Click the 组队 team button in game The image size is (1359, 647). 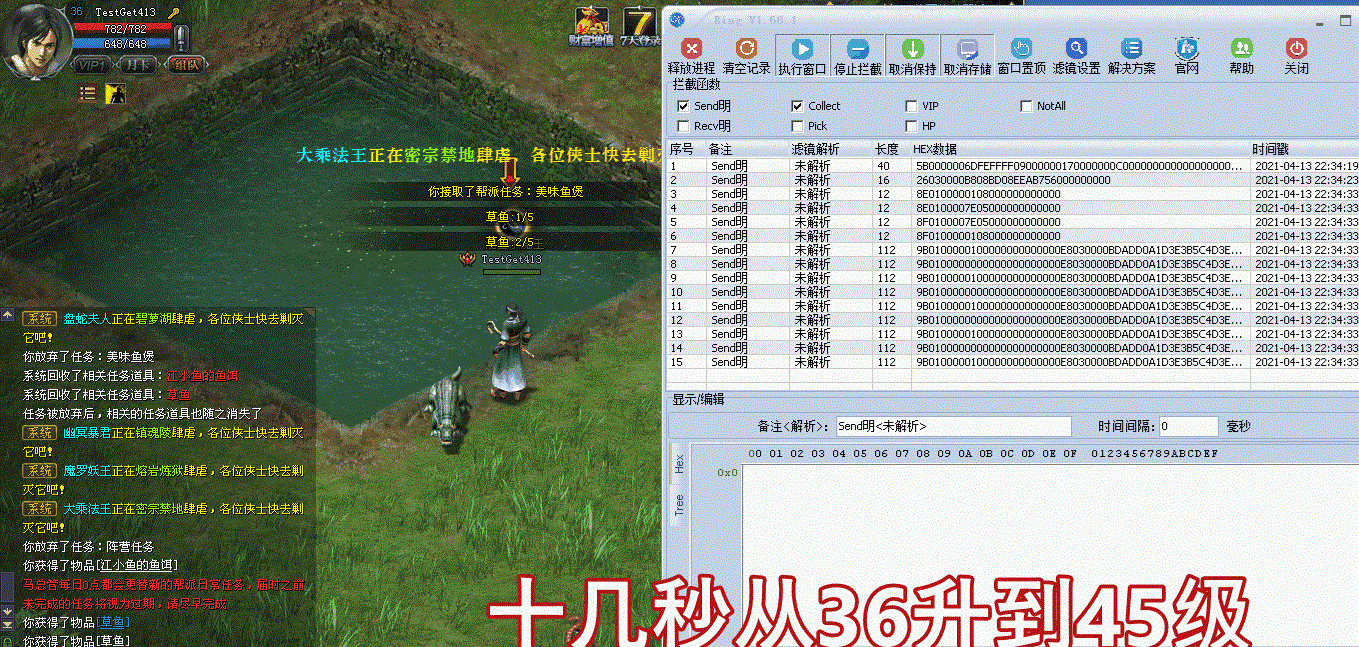[x=184, y=65]
